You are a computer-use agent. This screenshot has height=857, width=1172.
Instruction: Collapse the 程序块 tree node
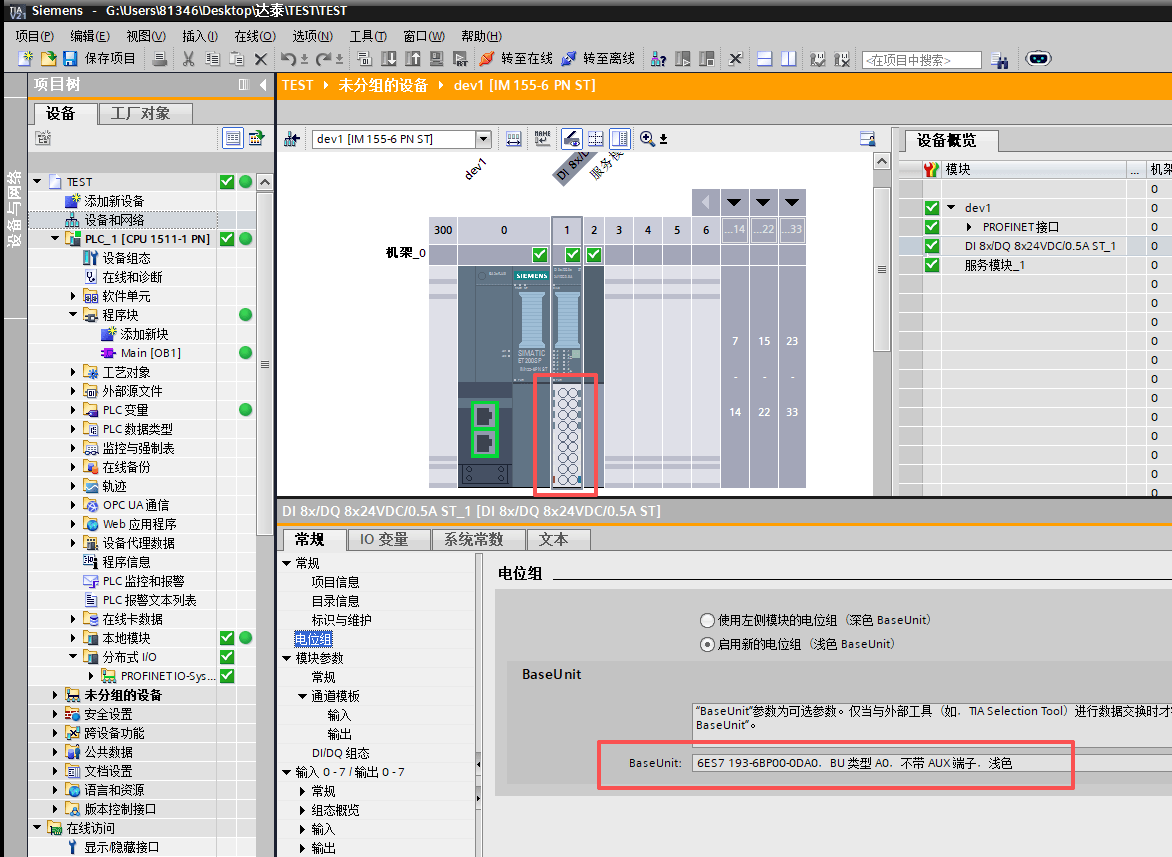click(x=73, y=315)
